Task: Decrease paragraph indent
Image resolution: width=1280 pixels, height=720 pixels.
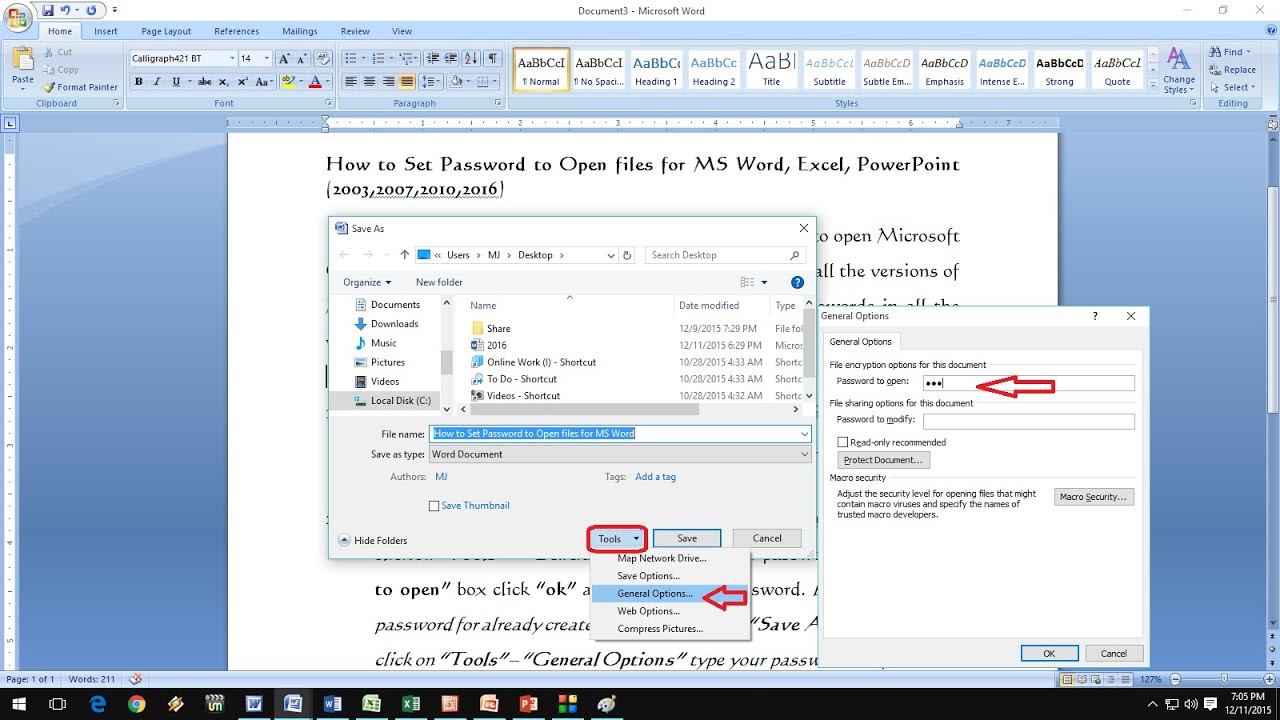Action: click(432, 59)
